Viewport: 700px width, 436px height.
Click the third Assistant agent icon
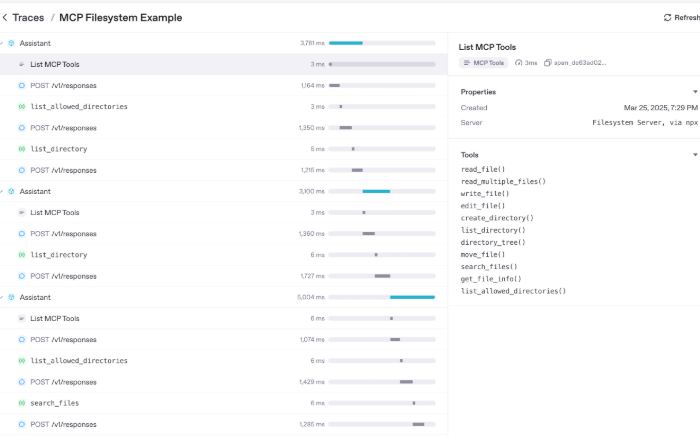(12, 297)
